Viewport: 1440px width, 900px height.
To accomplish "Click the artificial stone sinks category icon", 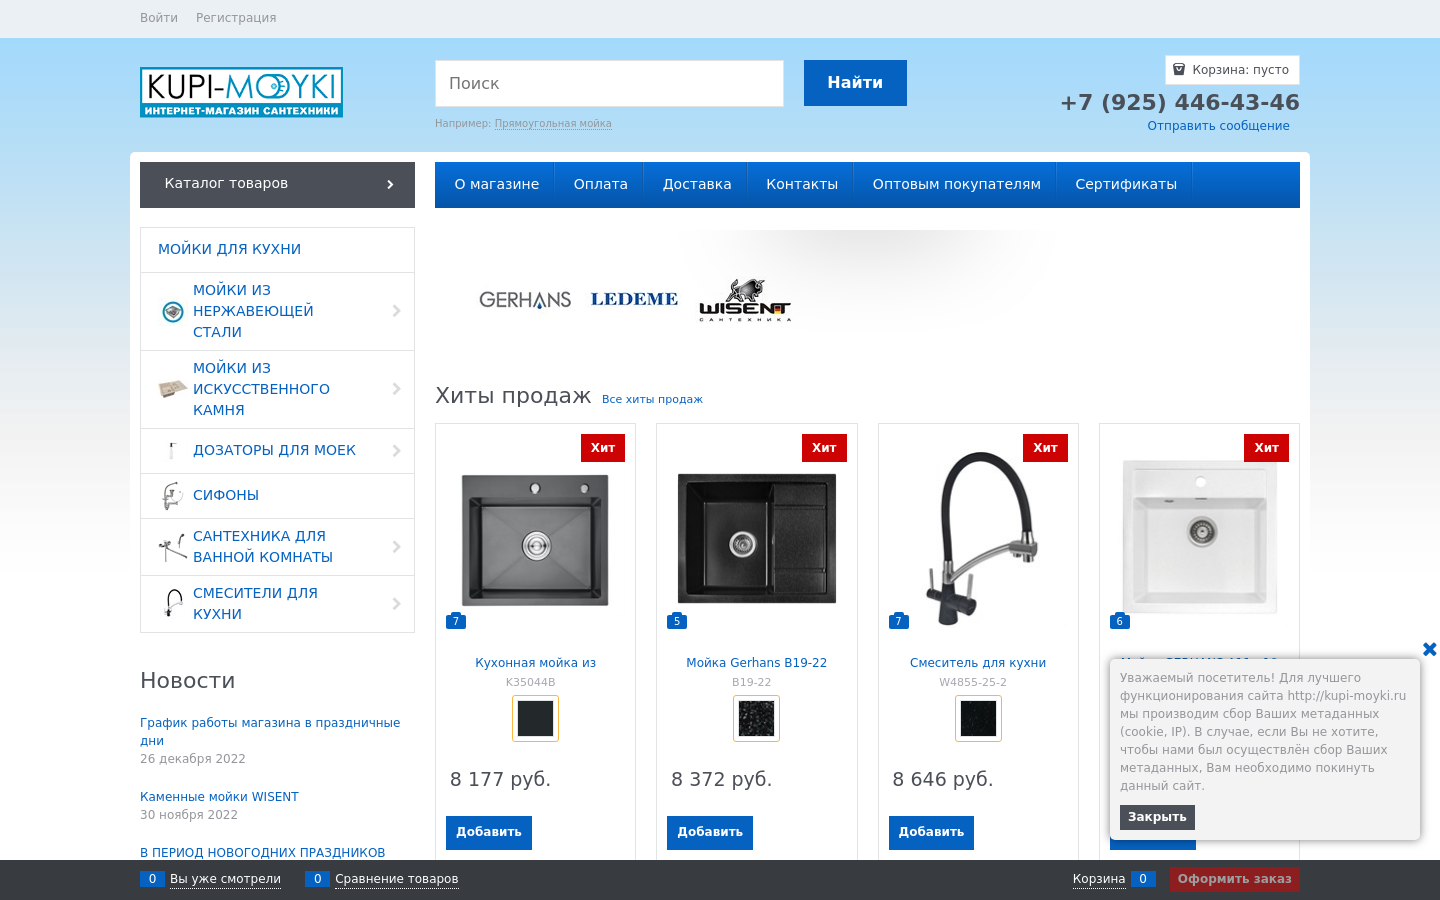I will coord(173,389).
